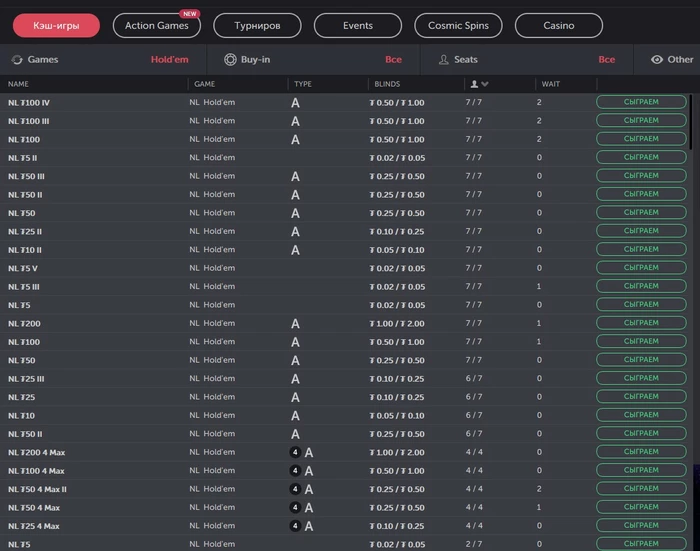Screen dimensions: 700x551
Task: Click the 6 / 7 seats value for NL 25
Action: (x=474, y=397)
